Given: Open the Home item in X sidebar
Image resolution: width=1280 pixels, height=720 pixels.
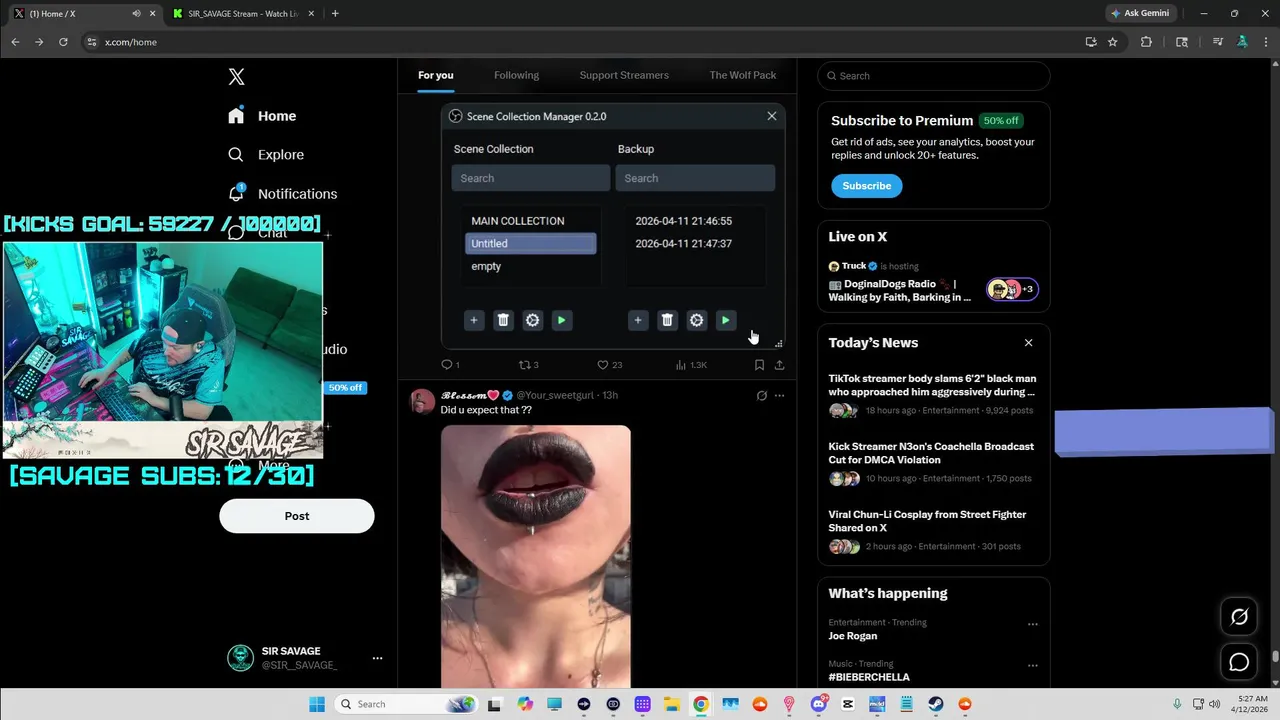Looking at the screenshot, I should (x=262, y=116).
